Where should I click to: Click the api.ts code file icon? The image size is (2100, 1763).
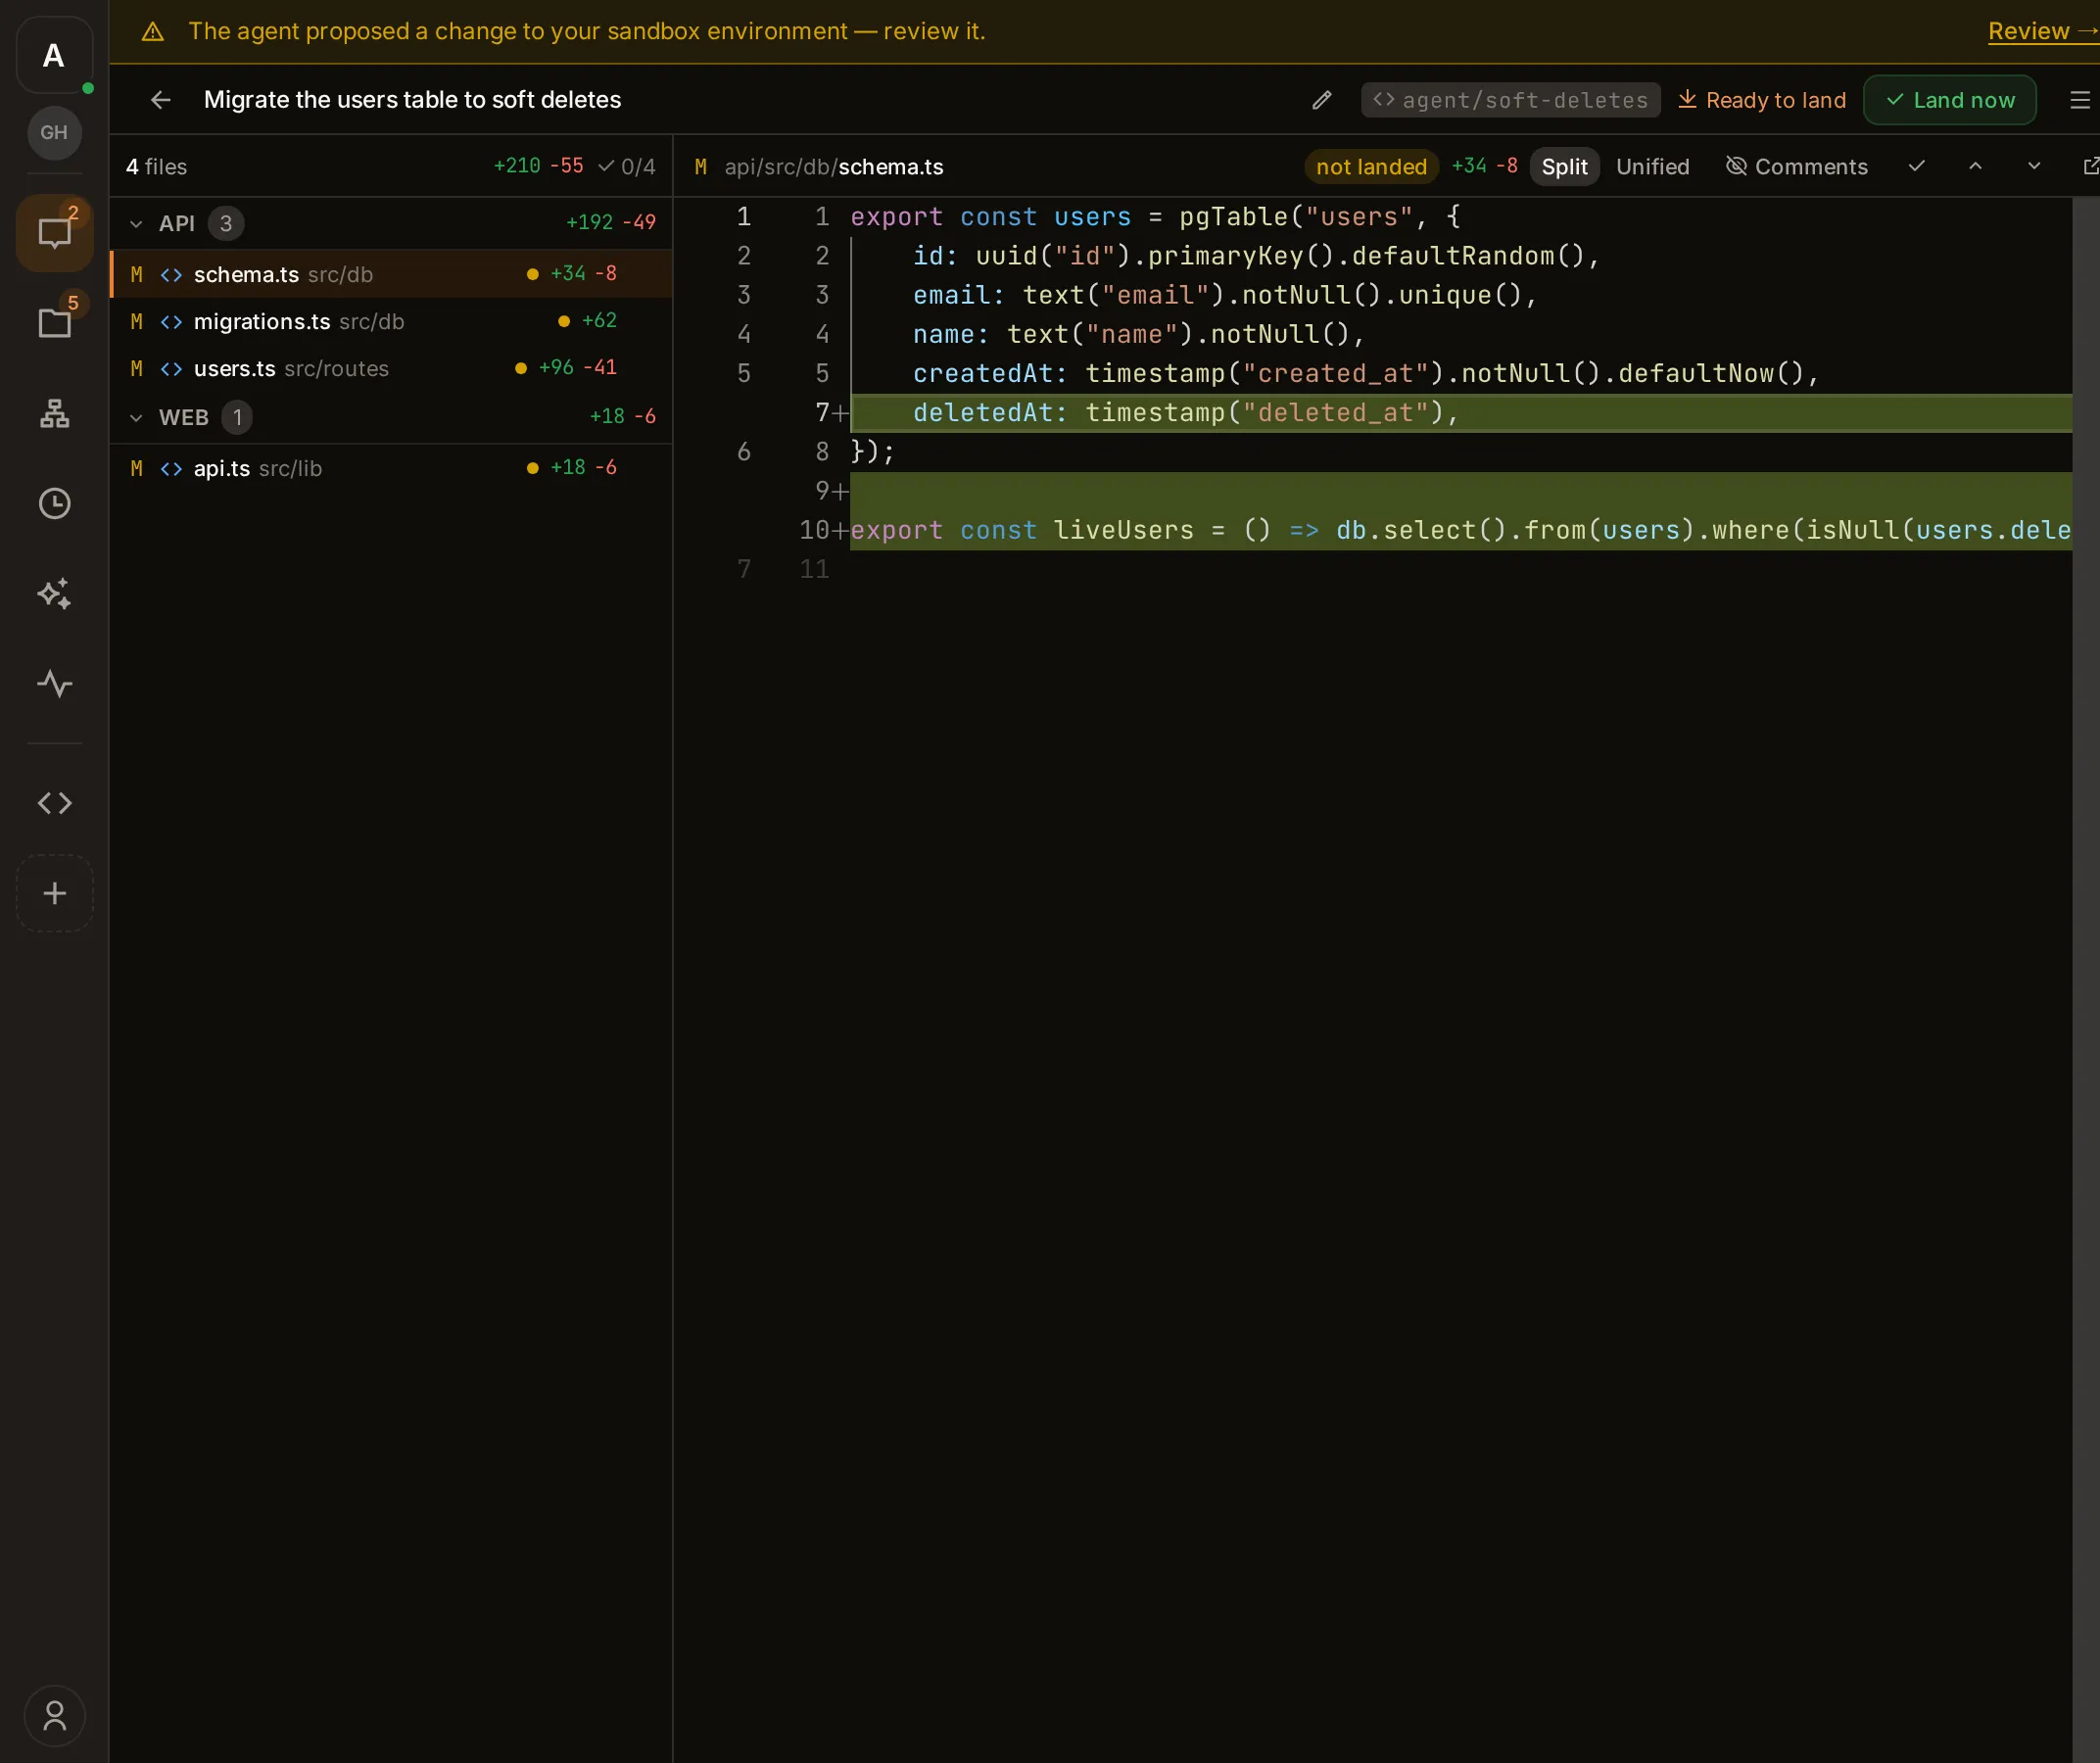pyautogui.click(x=171, y=469)
